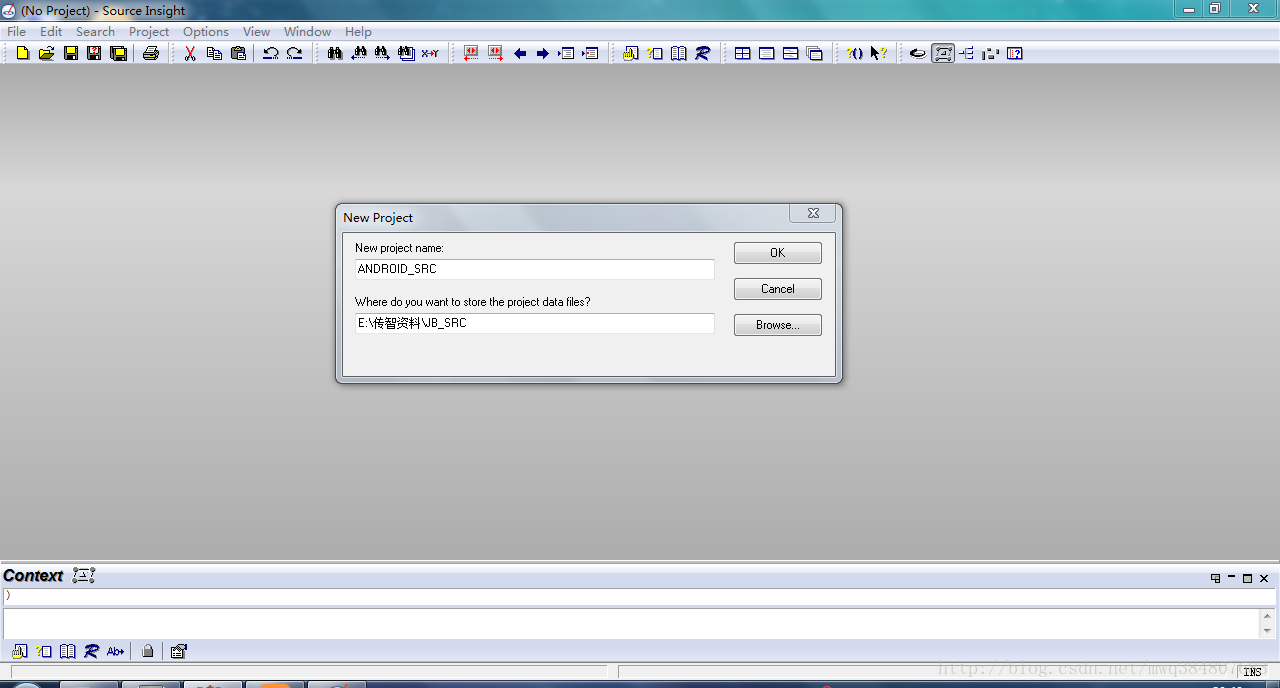Open the Help menu
The image size is (1280, 688).
click(358, 31)
